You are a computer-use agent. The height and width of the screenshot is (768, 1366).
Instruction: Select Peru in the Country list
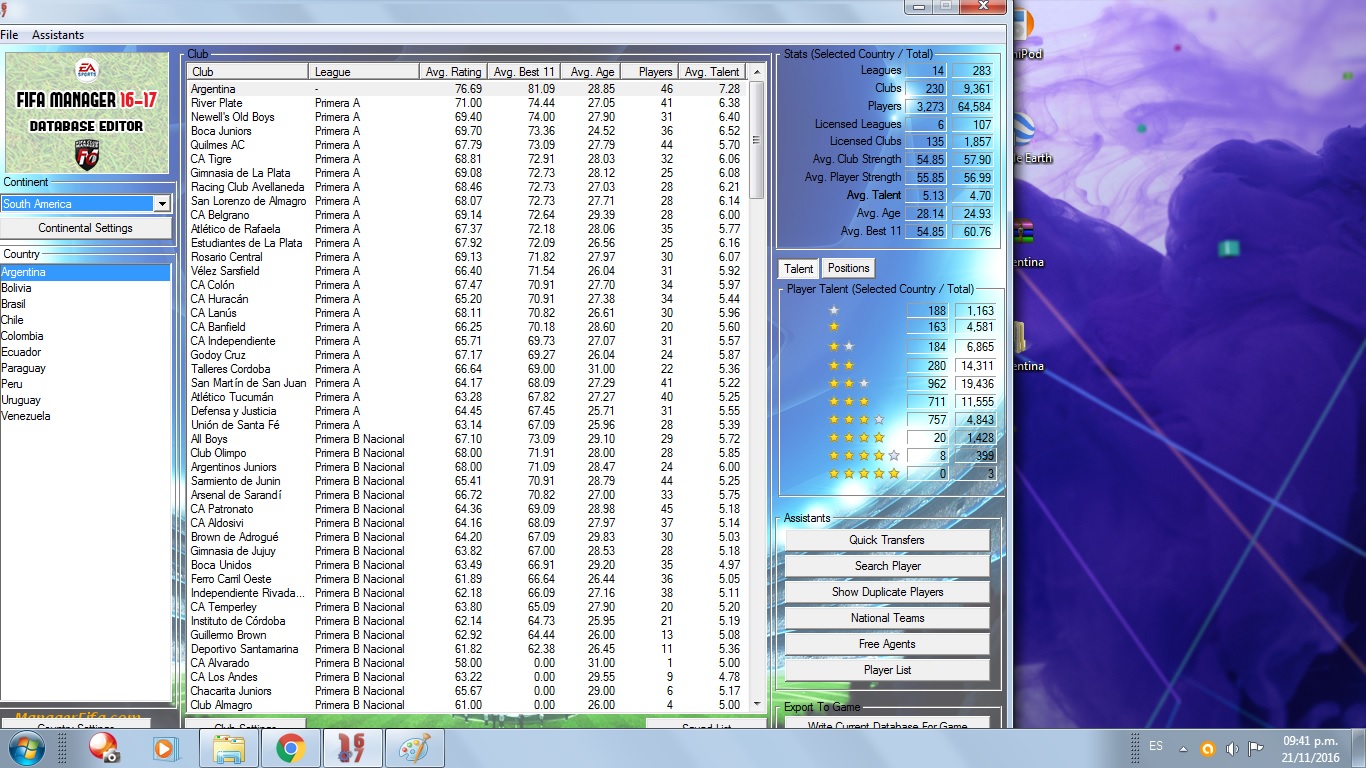point(85,384)
